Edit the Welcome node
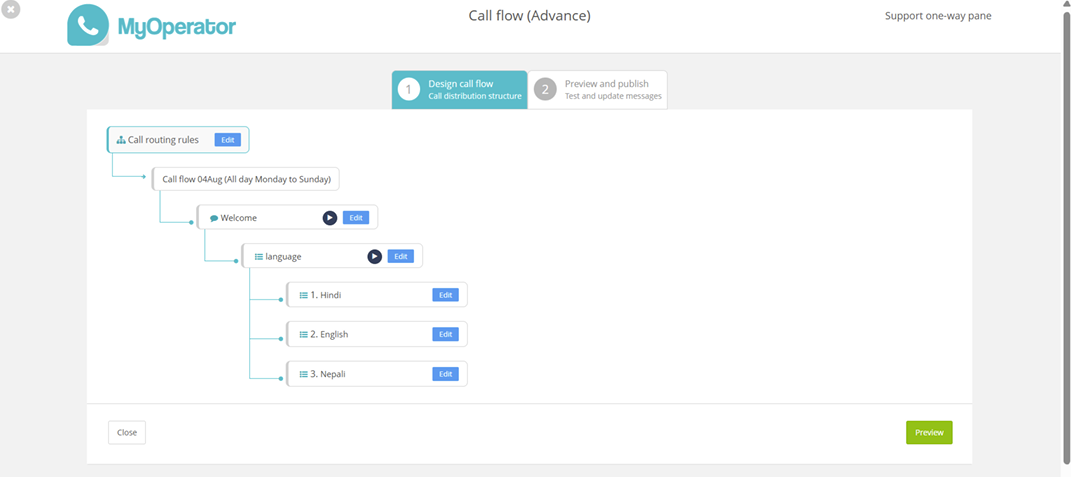 pos(355,218)
